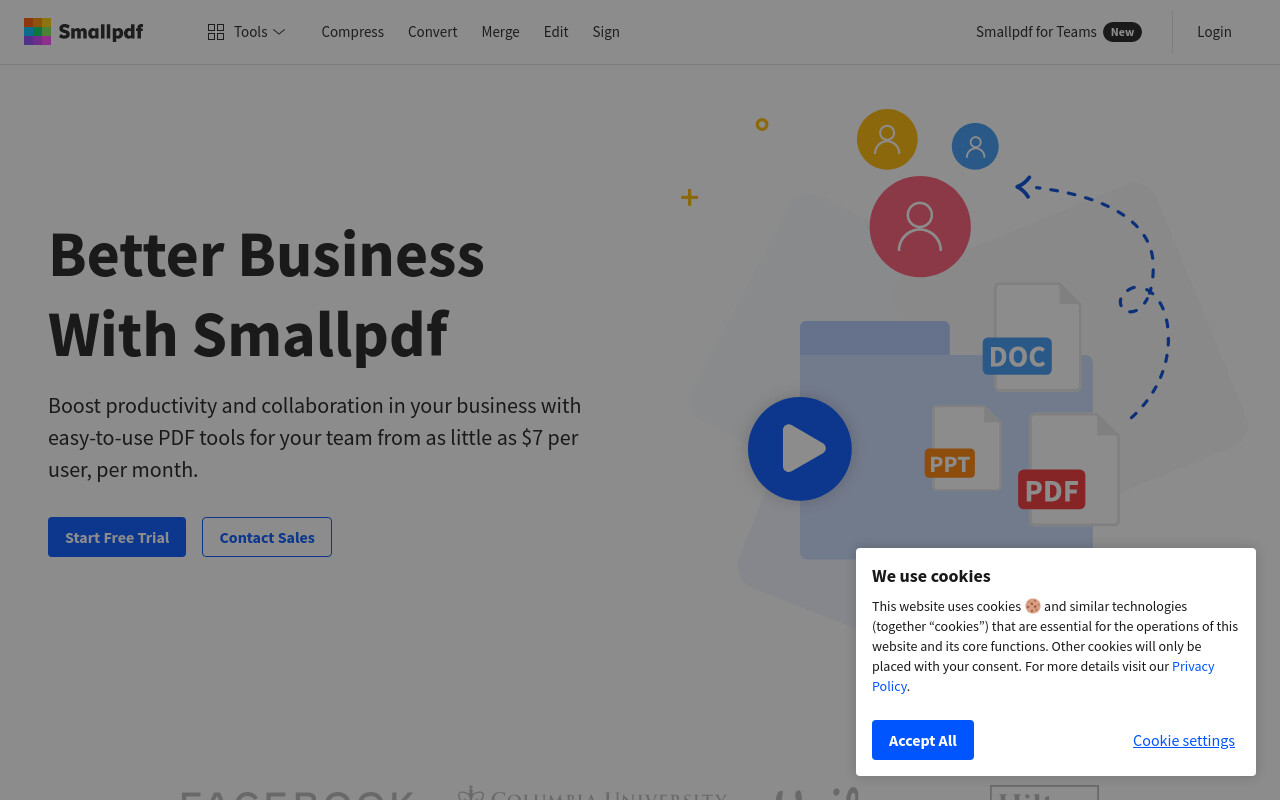Open the Privacy Policy link
The width and height of the screenshot is (1280, 800).
pyautogui.click(x=1193, y=666)
